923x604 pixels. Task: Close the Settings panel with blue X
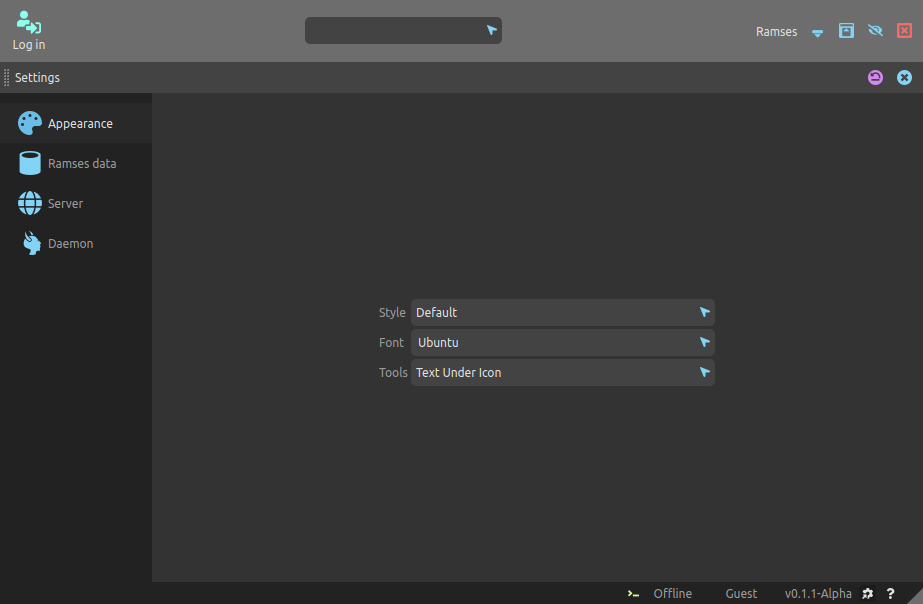coord(904,78)
